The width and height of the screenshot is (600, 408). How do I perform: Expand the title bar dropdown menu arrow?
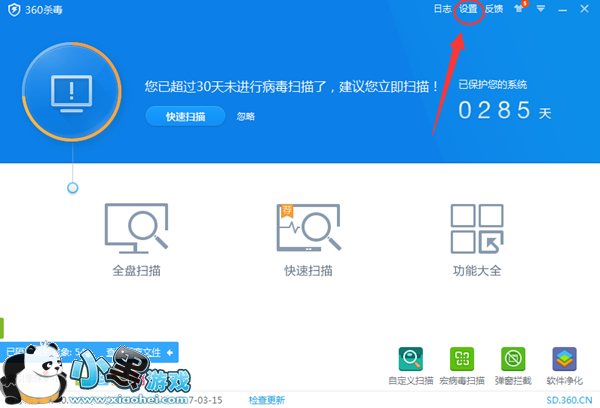pos(541,8)
